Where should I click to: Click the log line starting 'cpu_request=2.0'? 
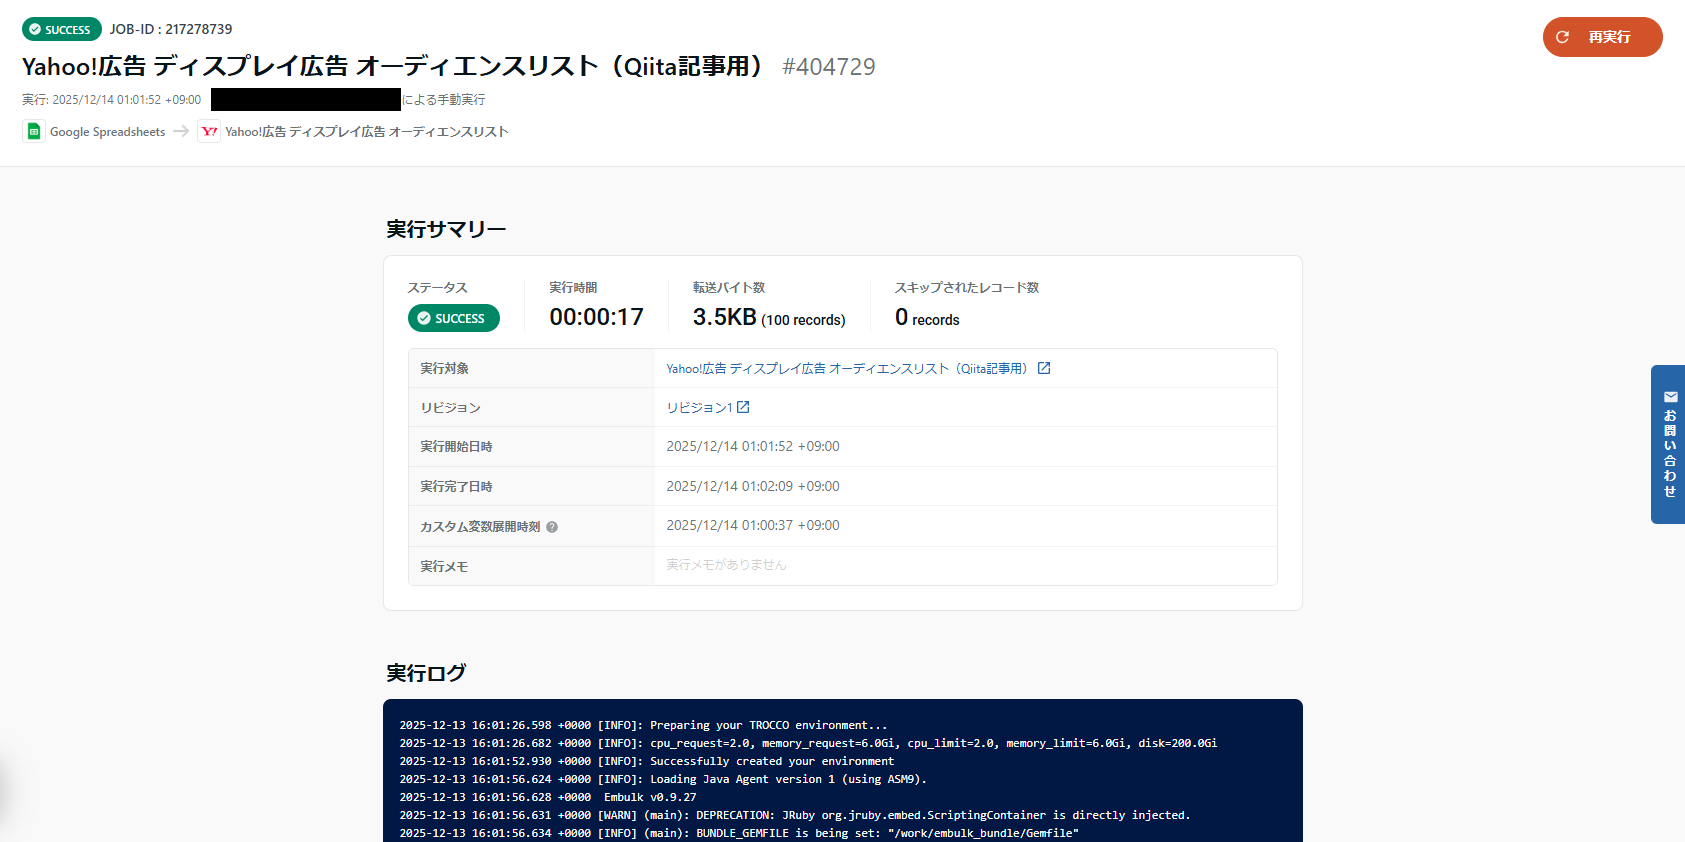(808, 743)
